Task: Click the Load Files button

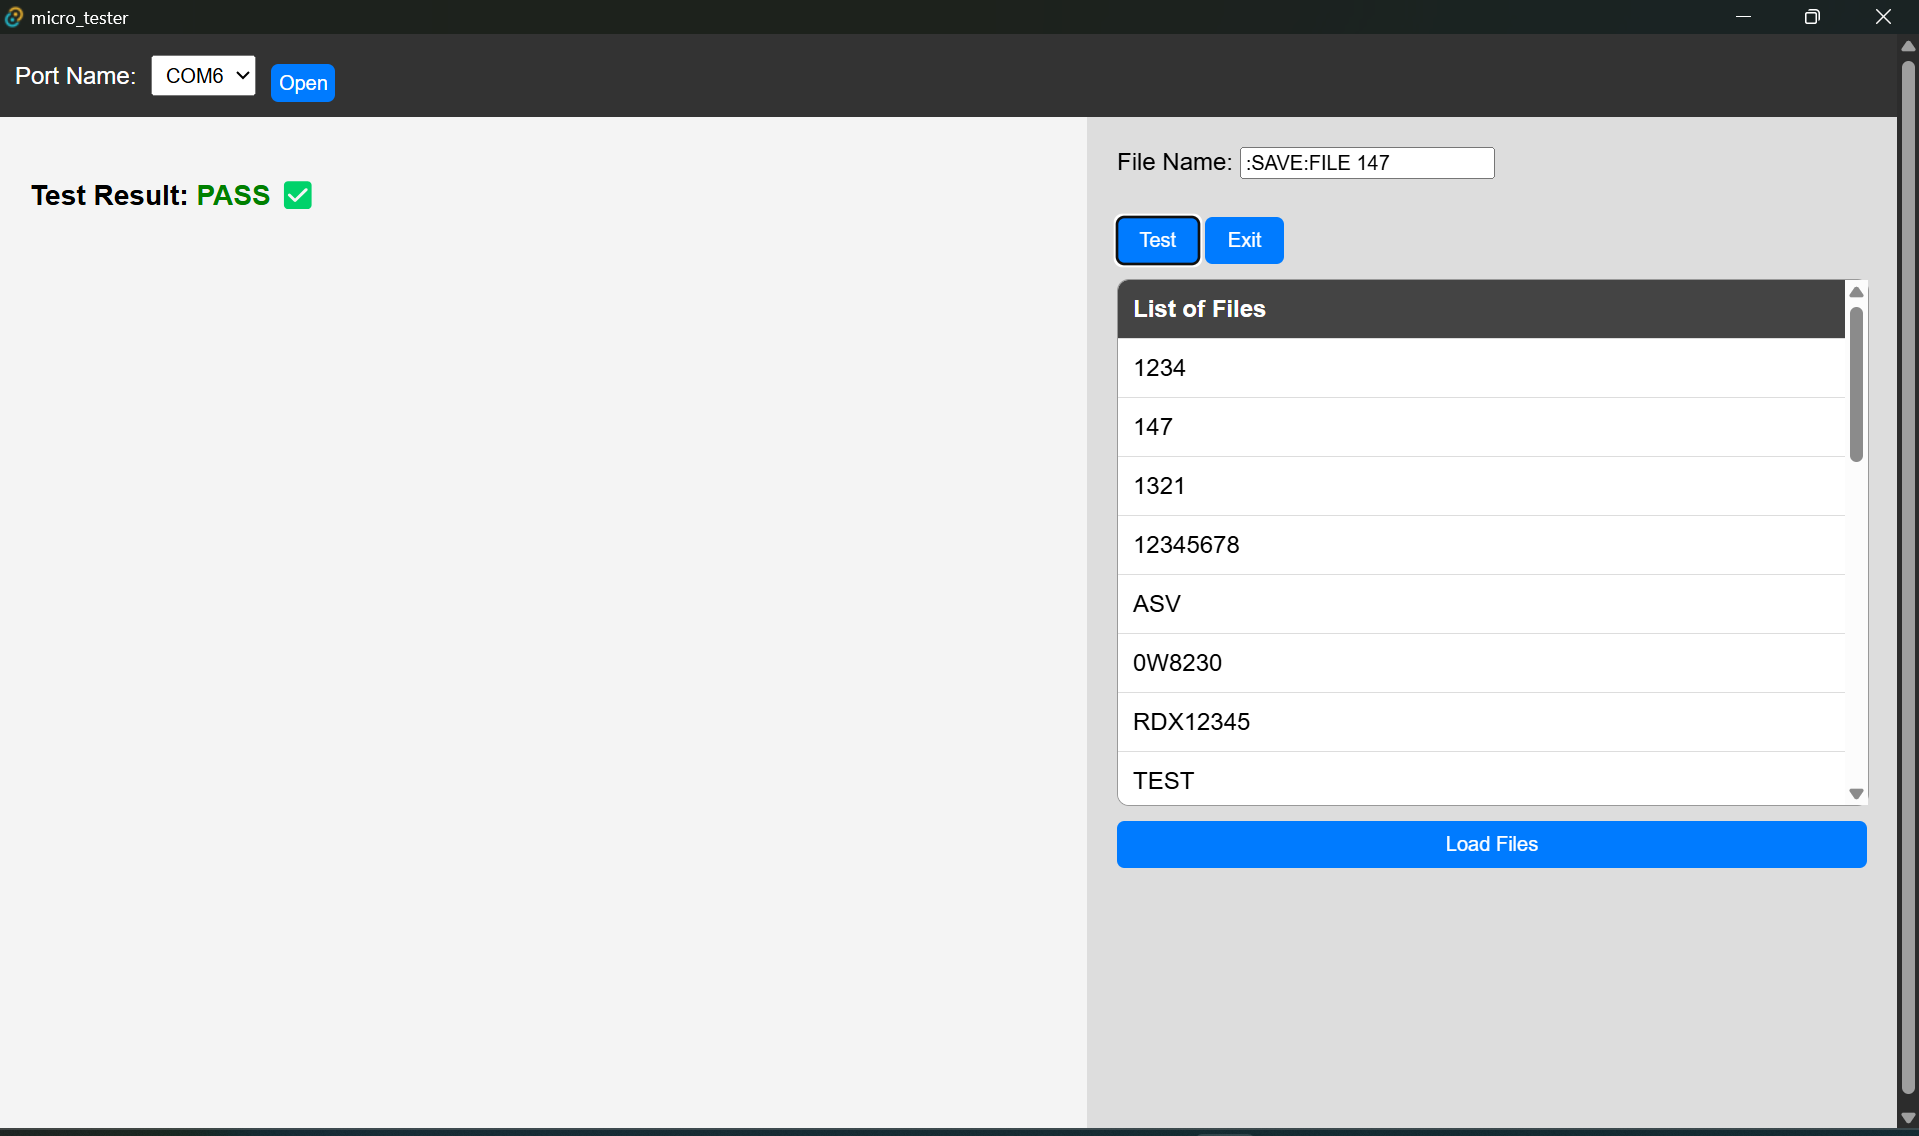Action: [1490, 844]
